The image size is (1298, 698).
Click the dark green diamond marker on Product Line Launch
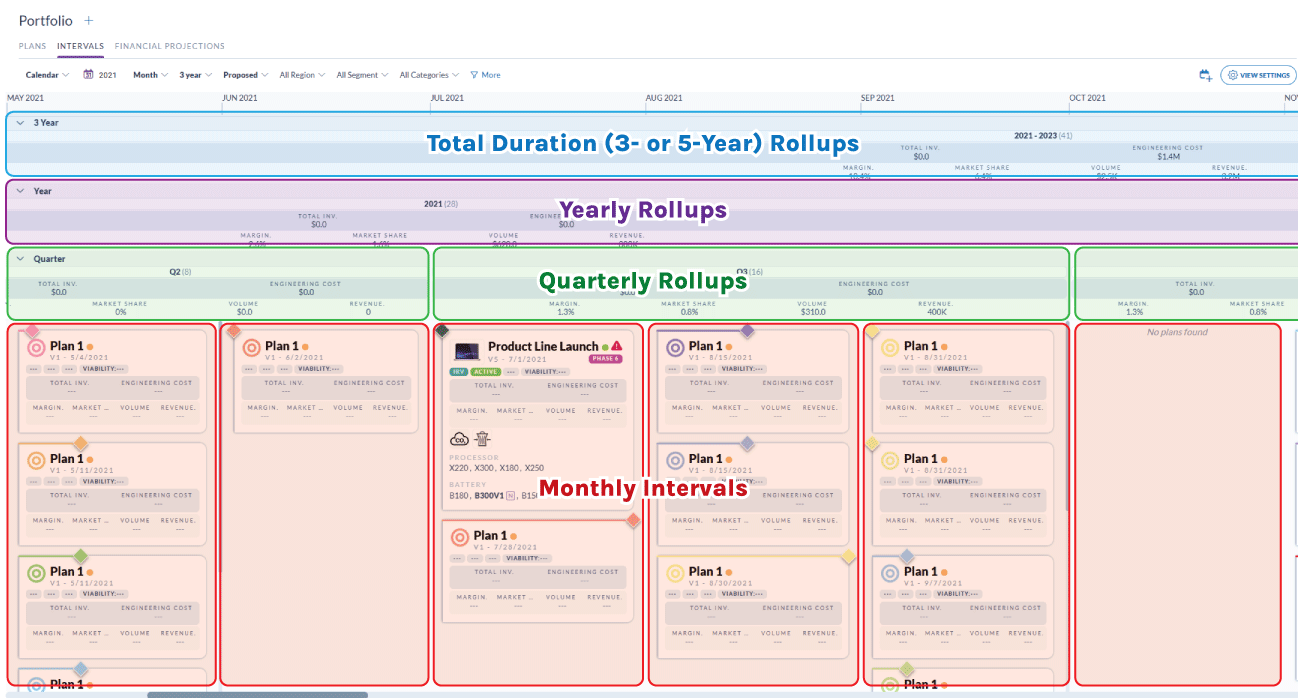[442, 331]
